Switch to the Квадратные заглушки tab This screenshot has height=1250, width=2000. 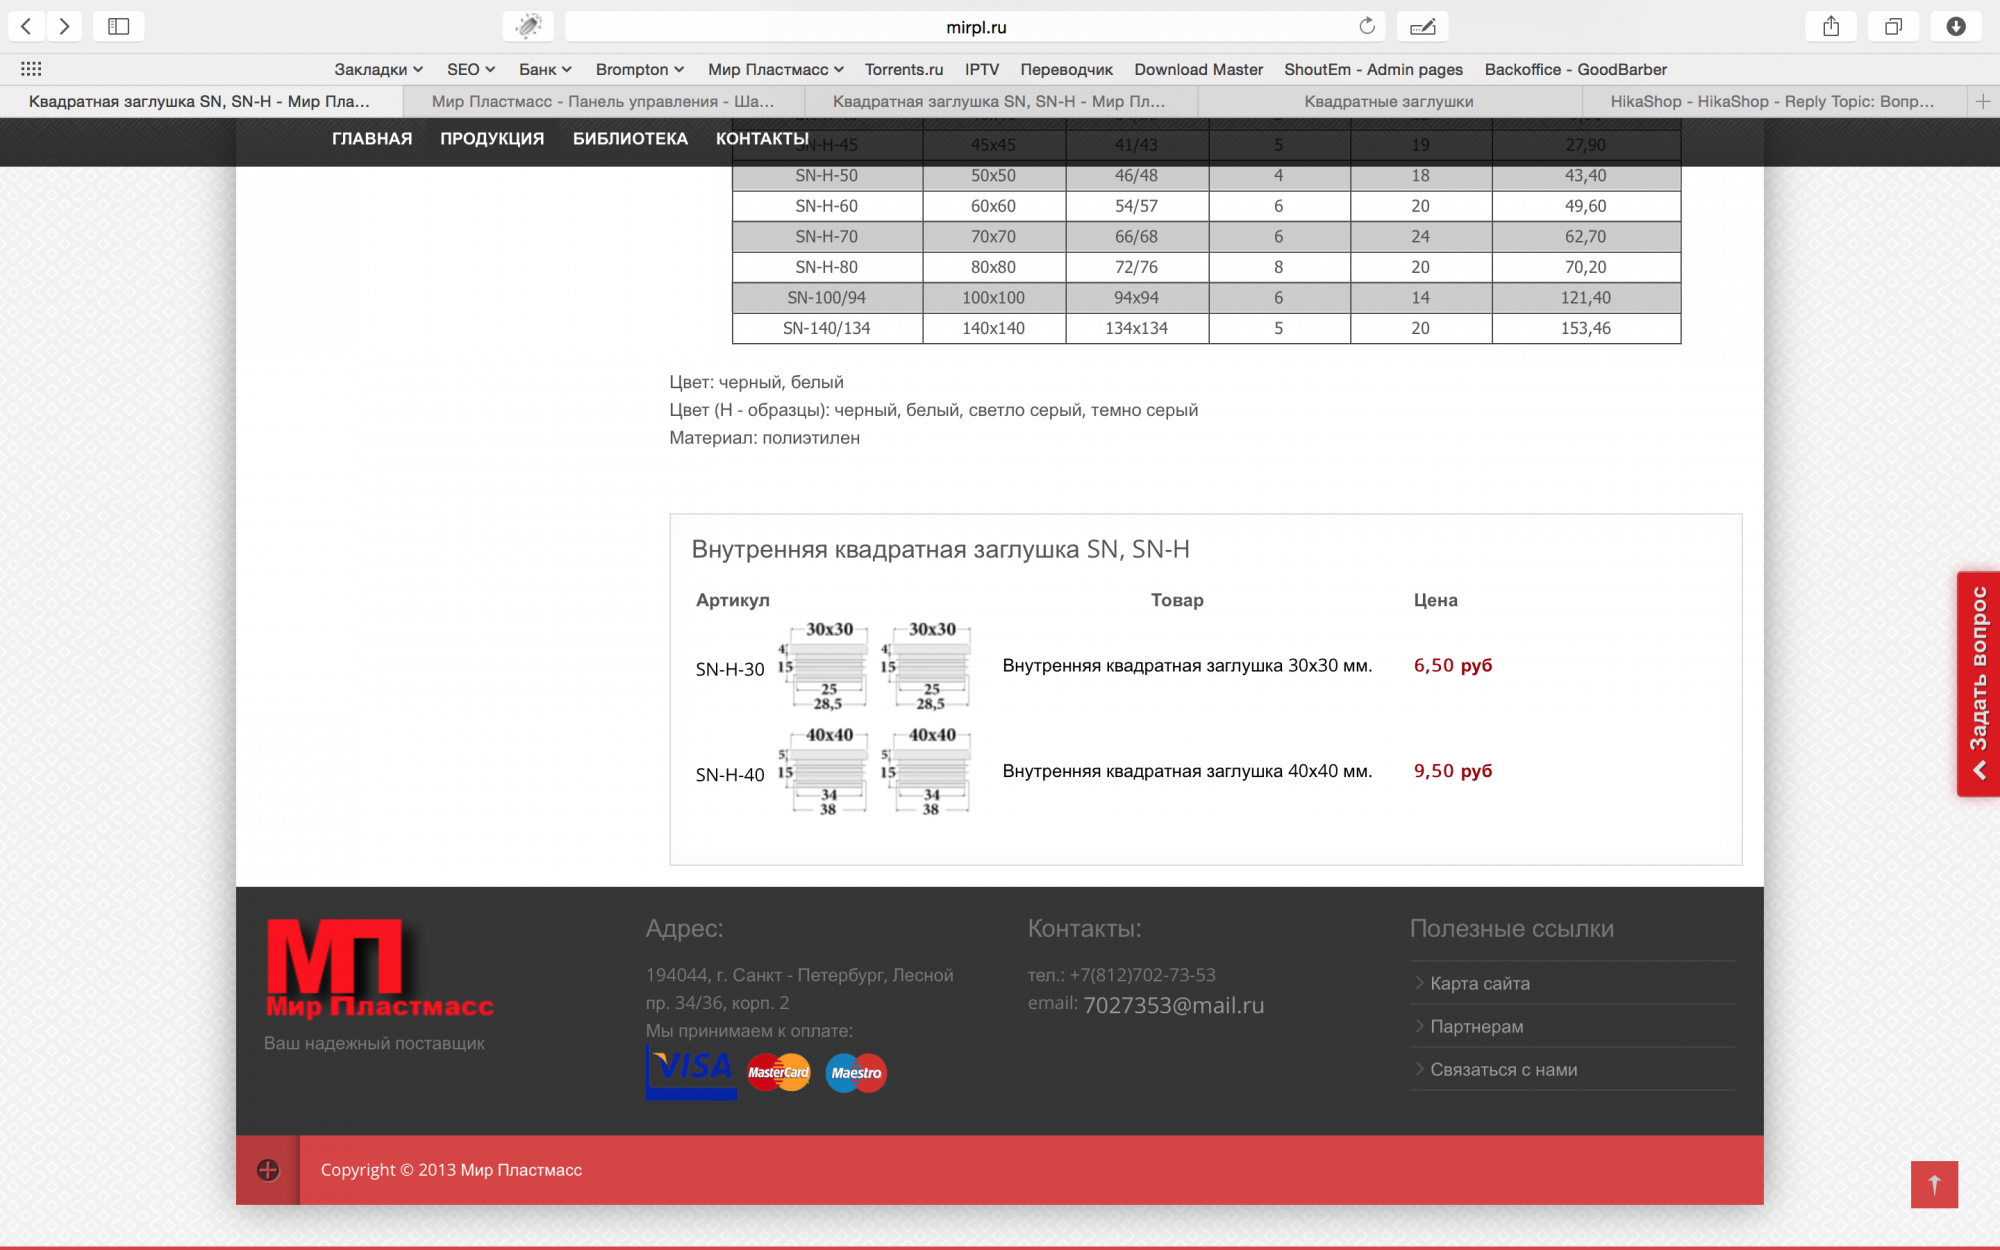pyautogui.click(x=1388, y=101)
